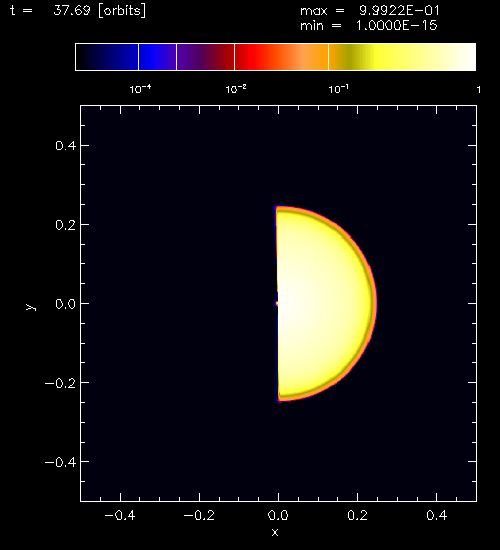This screenshot has height=550, width=500.
Task: Click the 0.4 tick label on y axis
Action: click(x=66, y=145)
